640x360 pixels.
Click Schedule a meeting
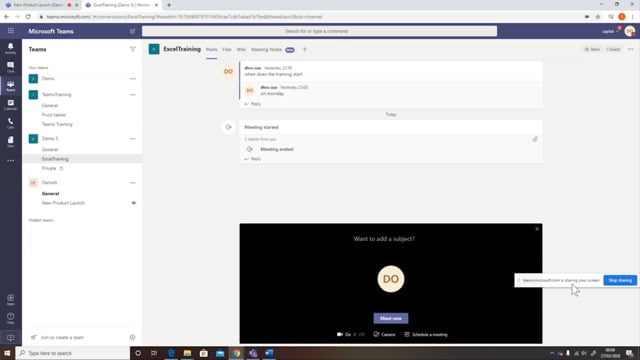pyautogui.click(x=426, y=334)
